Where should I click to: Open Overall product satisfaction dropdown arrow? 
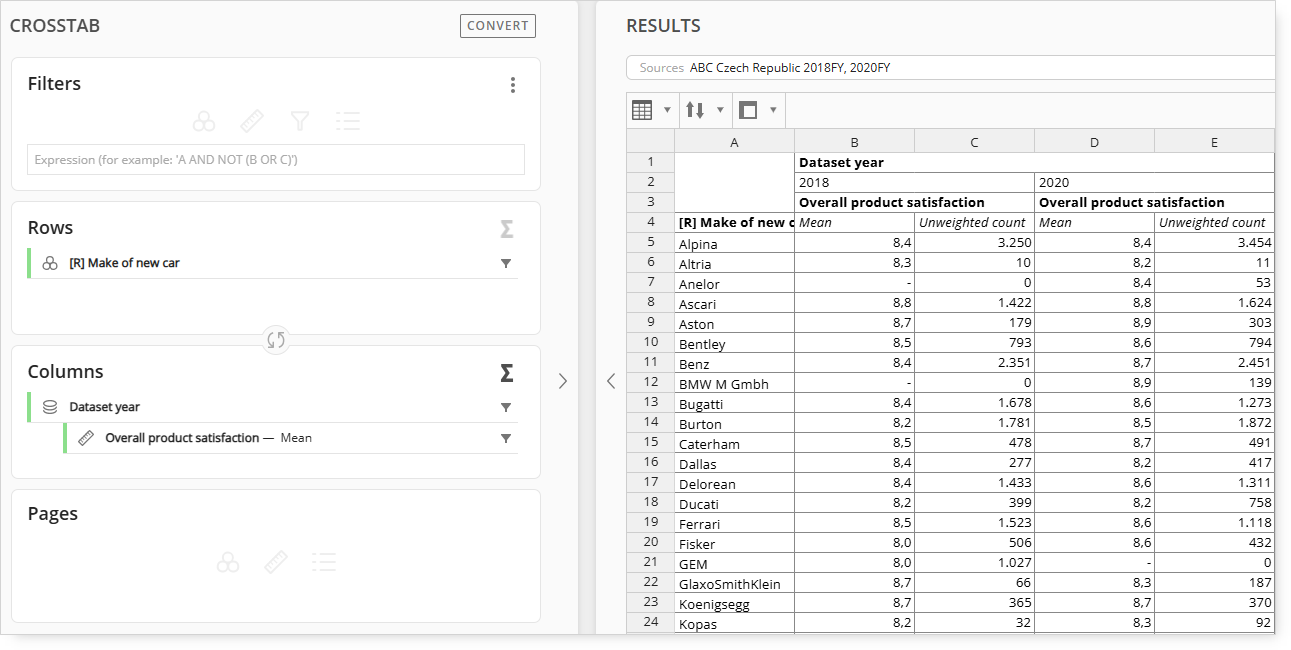pyautogui.click(x=506, y=439)
